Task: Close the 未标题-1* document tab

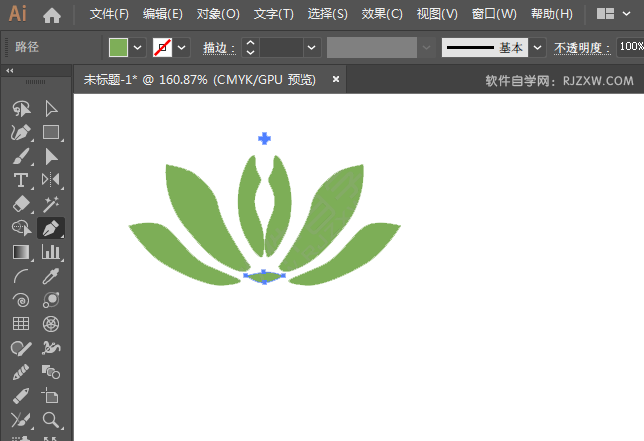Action: tap(336, 79)
